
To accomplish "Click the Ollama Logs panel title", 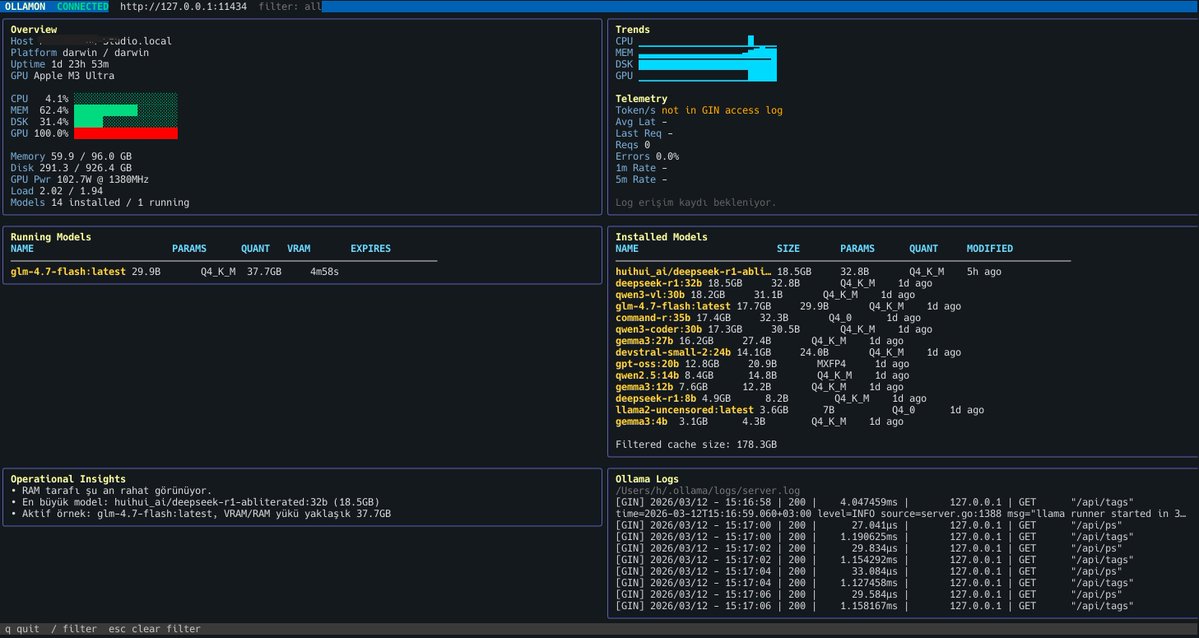I will click(647, 479).
